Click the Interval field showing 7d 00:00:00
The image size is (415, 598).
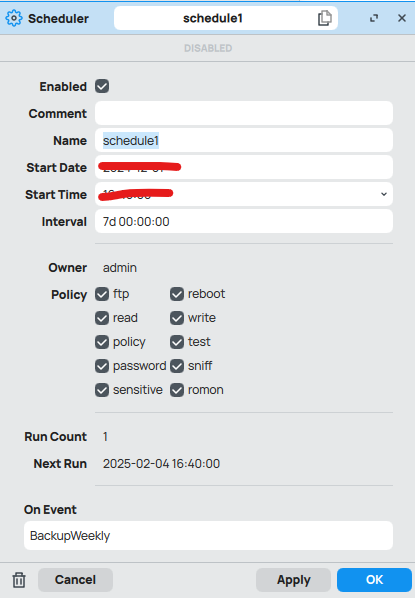tap(244, 221)
